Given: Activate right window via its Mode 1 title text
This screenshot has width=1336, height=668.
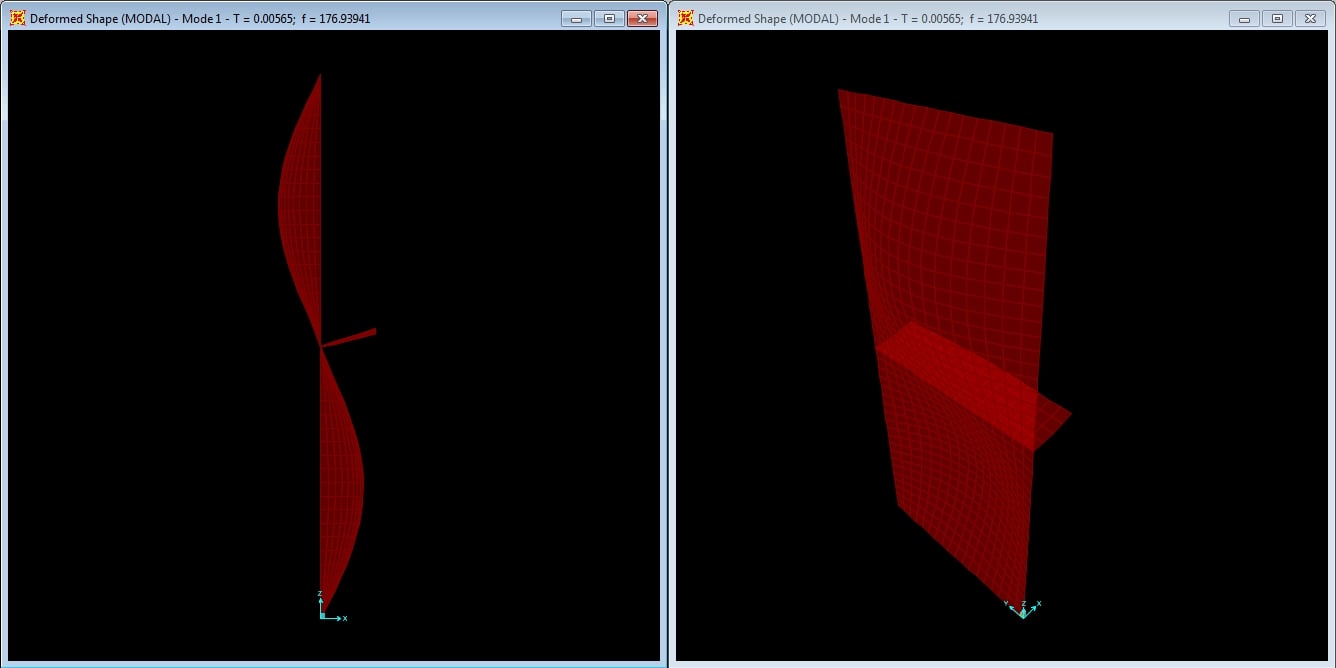Looking at the screenshot, I should (868, 19).
